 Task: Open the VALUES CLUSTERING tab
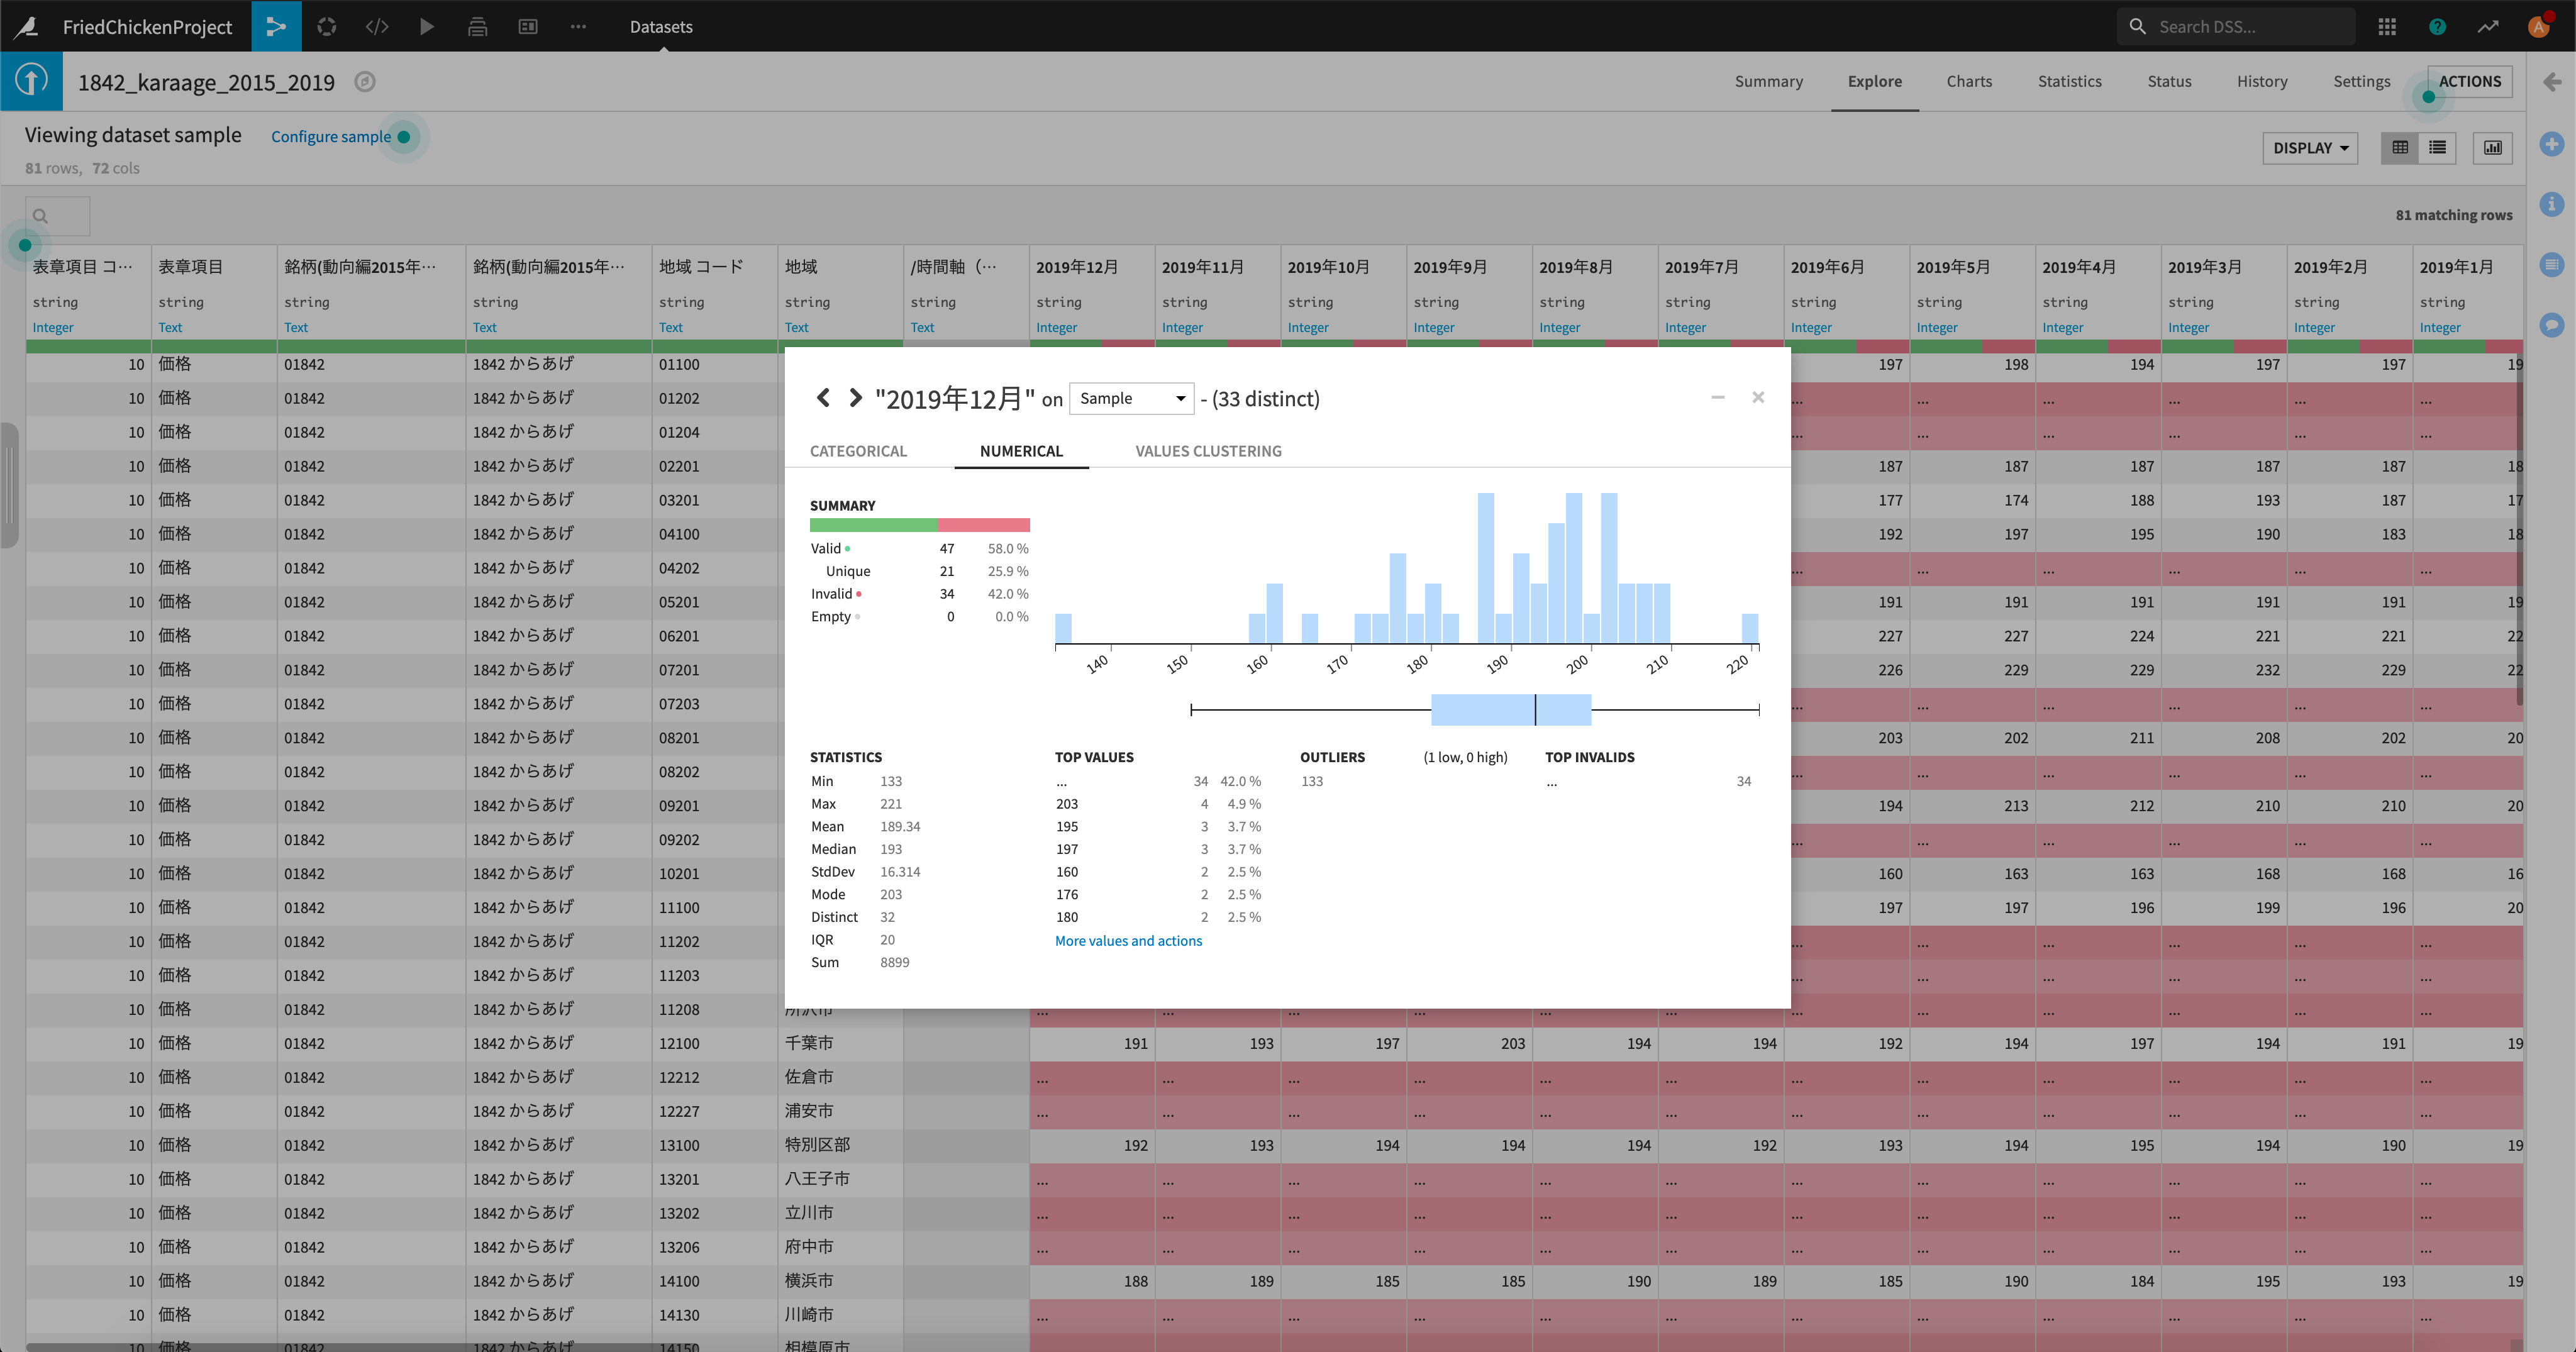[1208, 451]
